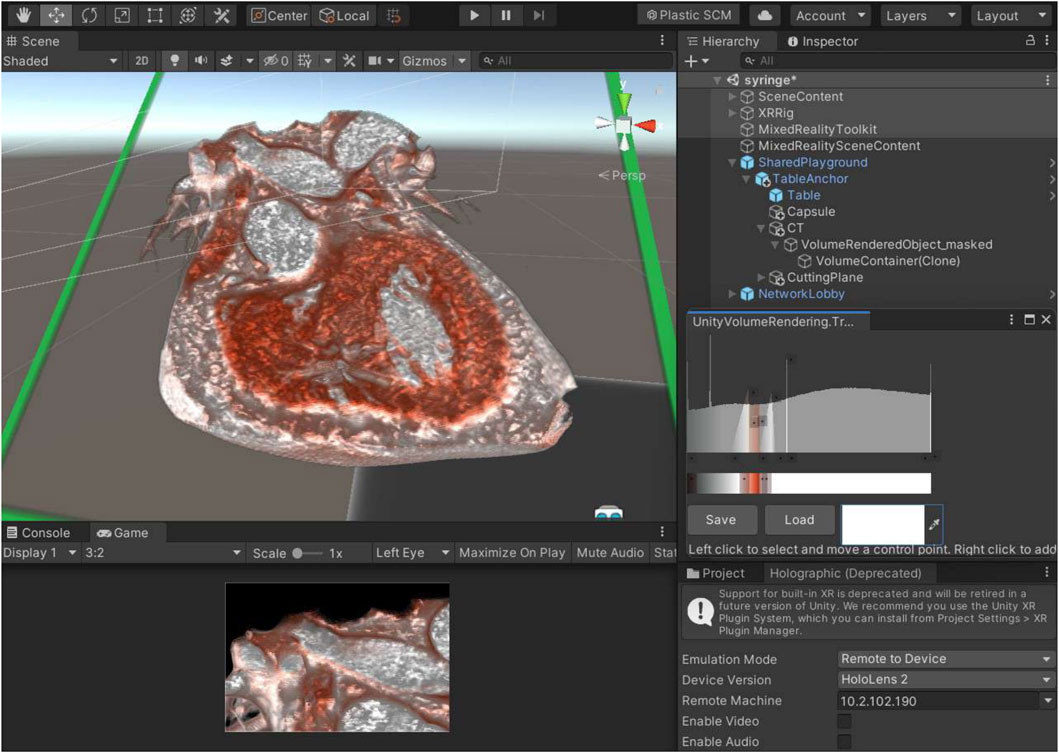
Task: Expand the CuttingPlane tree item
Action: click(763, 278)
